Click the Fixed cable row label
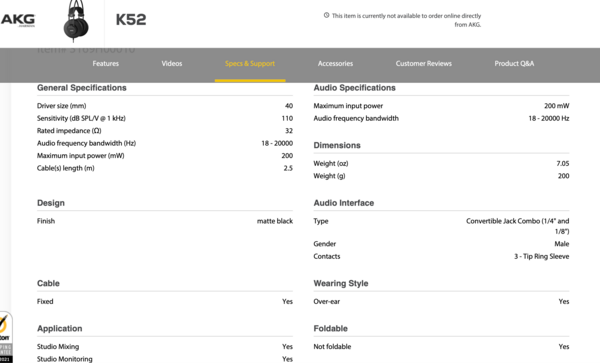Screen dimensions: 600x363 click(x=45, y=301)
